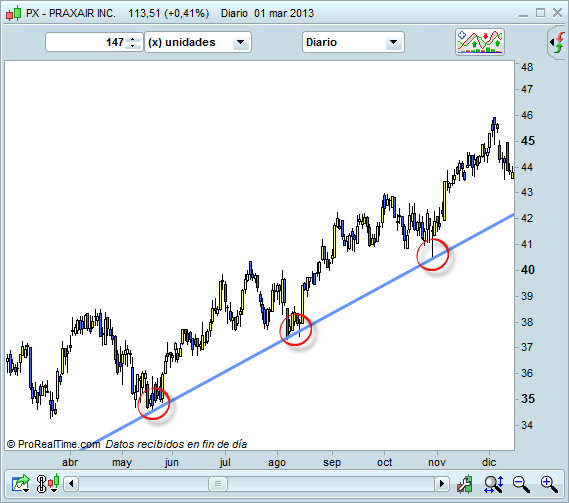The width and height of the screenshot is (569, 503).
Task: Click the magnifier with vertical arrows icon
Action: point(493,484)
